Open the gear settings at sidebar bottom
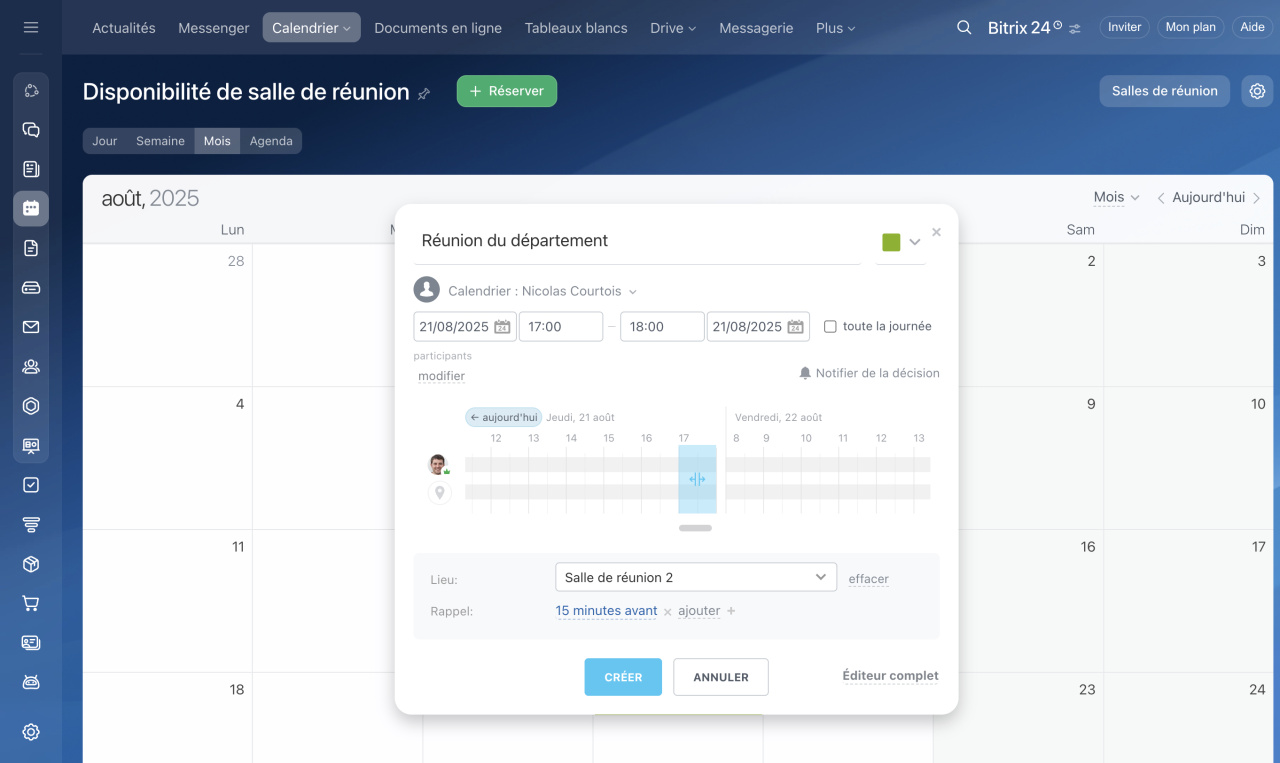 [x=31, y=732]
